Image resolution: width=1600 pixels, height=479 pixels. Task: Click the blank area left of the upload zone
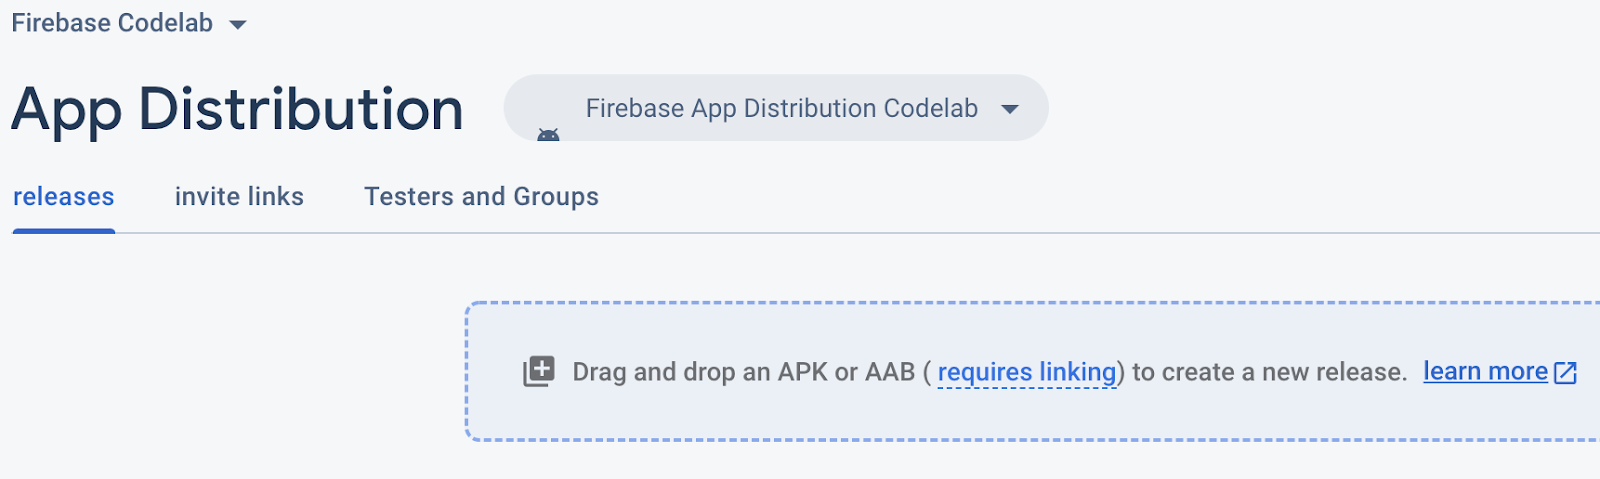pyautogui.click(x=230, y=370)
